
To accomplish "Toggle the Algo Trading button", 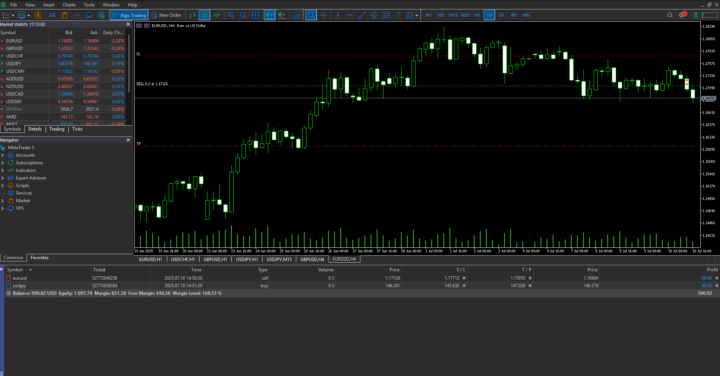I will pyautogui.click(x=129, y=15).
